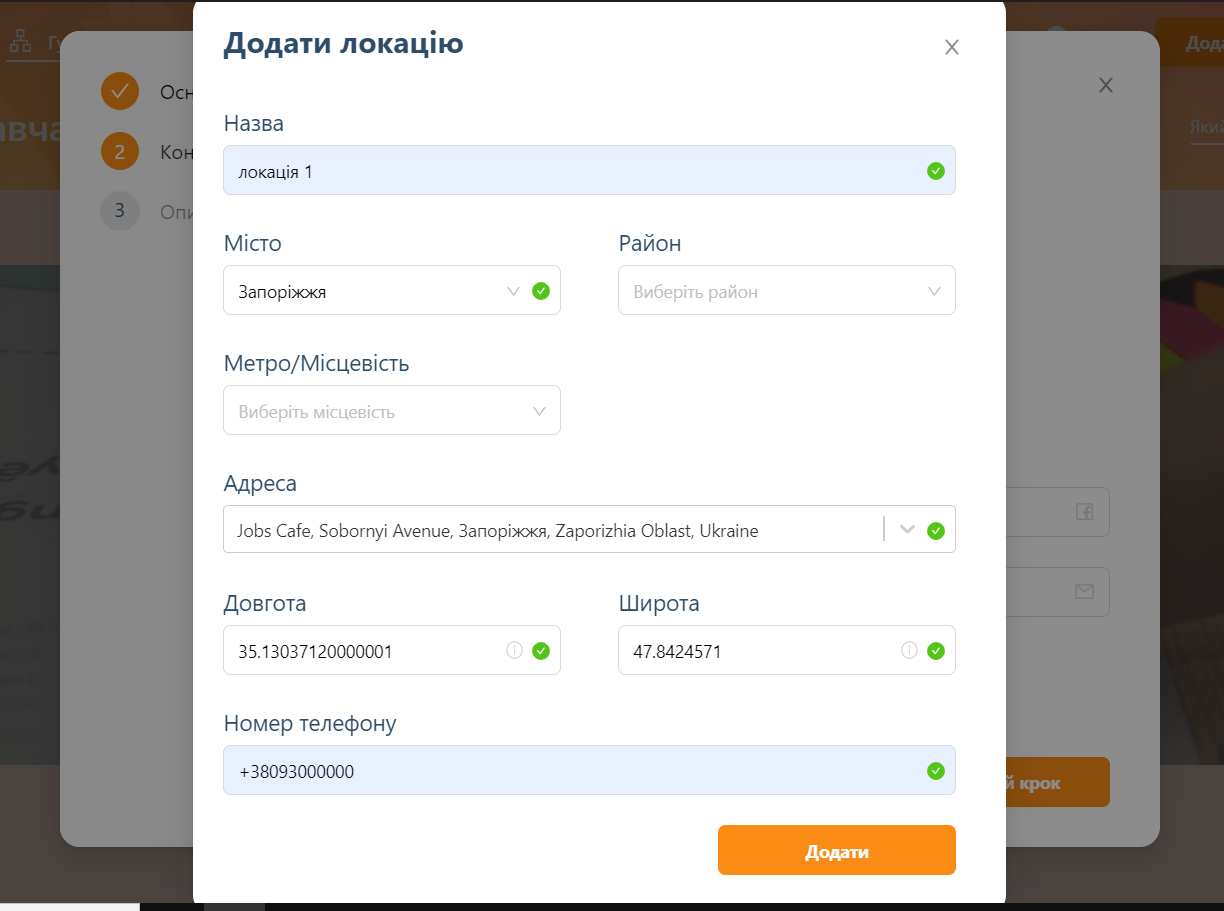Click the green check icon in Місто field
This screenshot has width=1224, height=911.
tap(541, 291)
